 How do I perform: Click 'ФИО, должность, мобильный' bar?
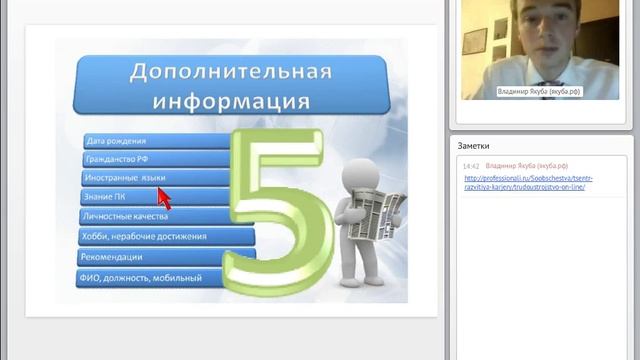[151, 278]
